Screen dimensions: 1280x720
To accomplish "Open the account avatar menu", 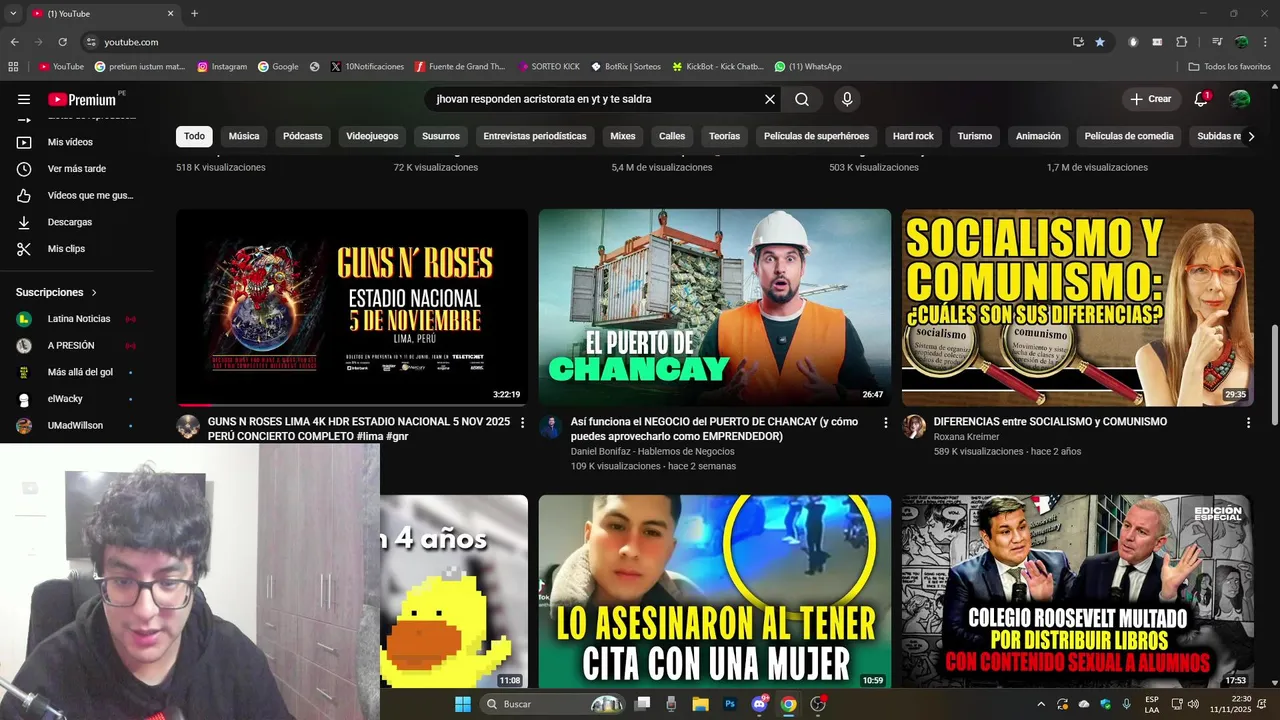I will coord(1239,99).
